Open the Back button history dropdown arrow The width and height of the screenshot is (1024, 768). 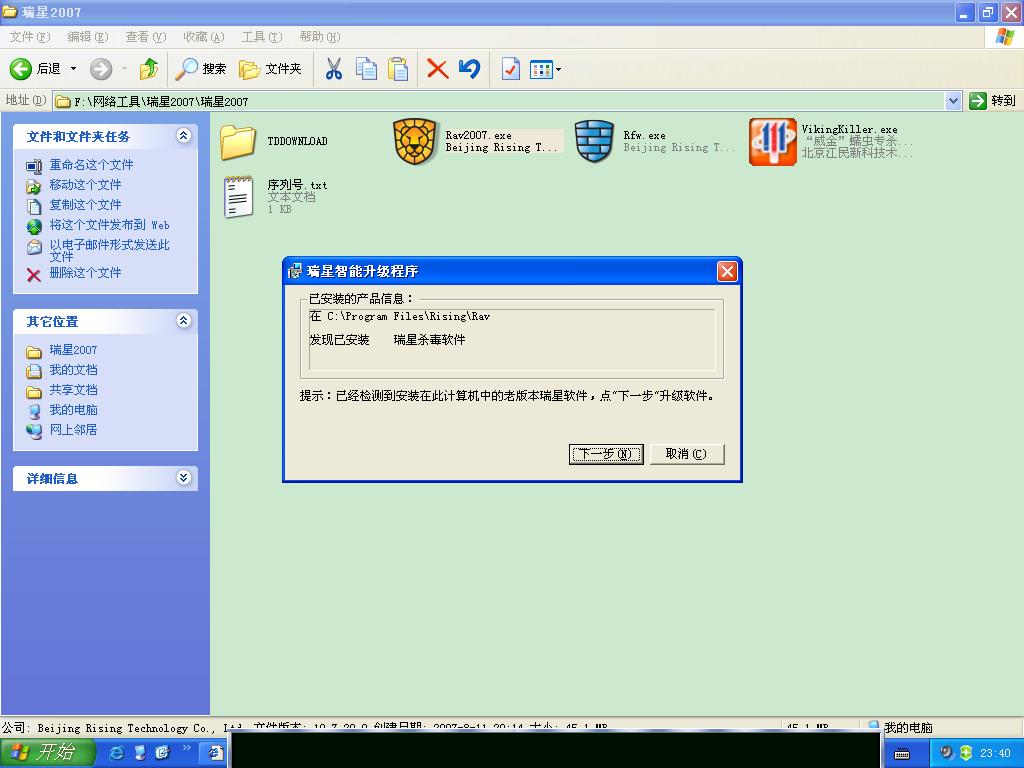pos(73,69)
